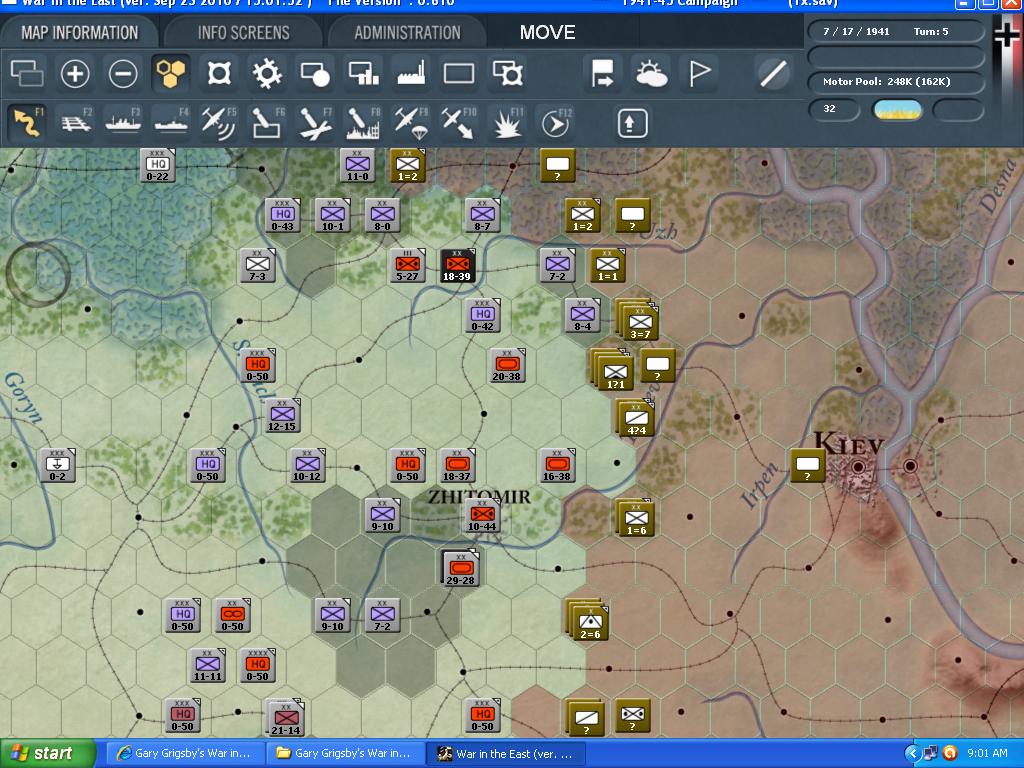Screen dimensions: 1024x768
Task: Switch to Gary Grigsby's War folder taskbar item
Action: [x=345, y=753]
